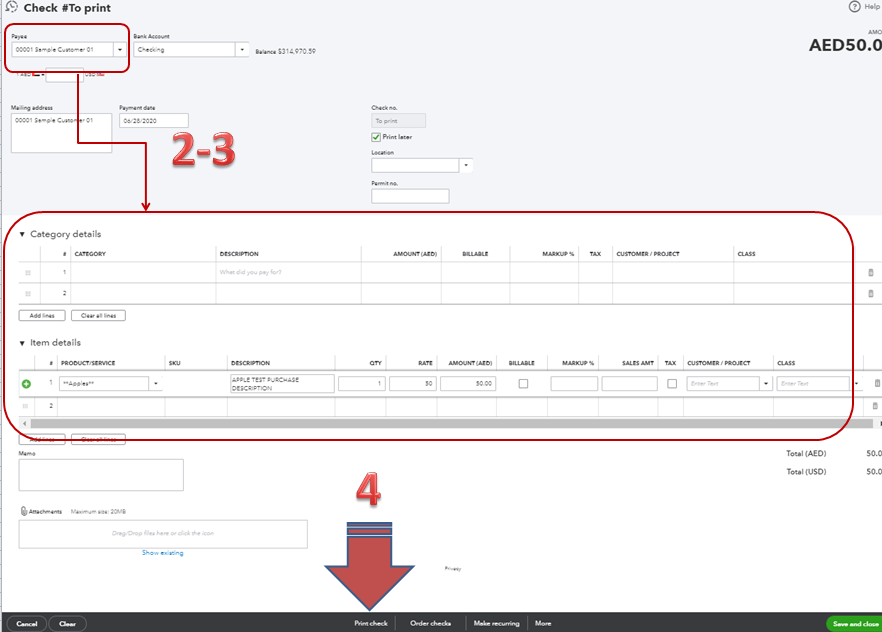Collapse the Item details section
The width and height of the screenshot is (882, 632).
click(x=22, y=343)
